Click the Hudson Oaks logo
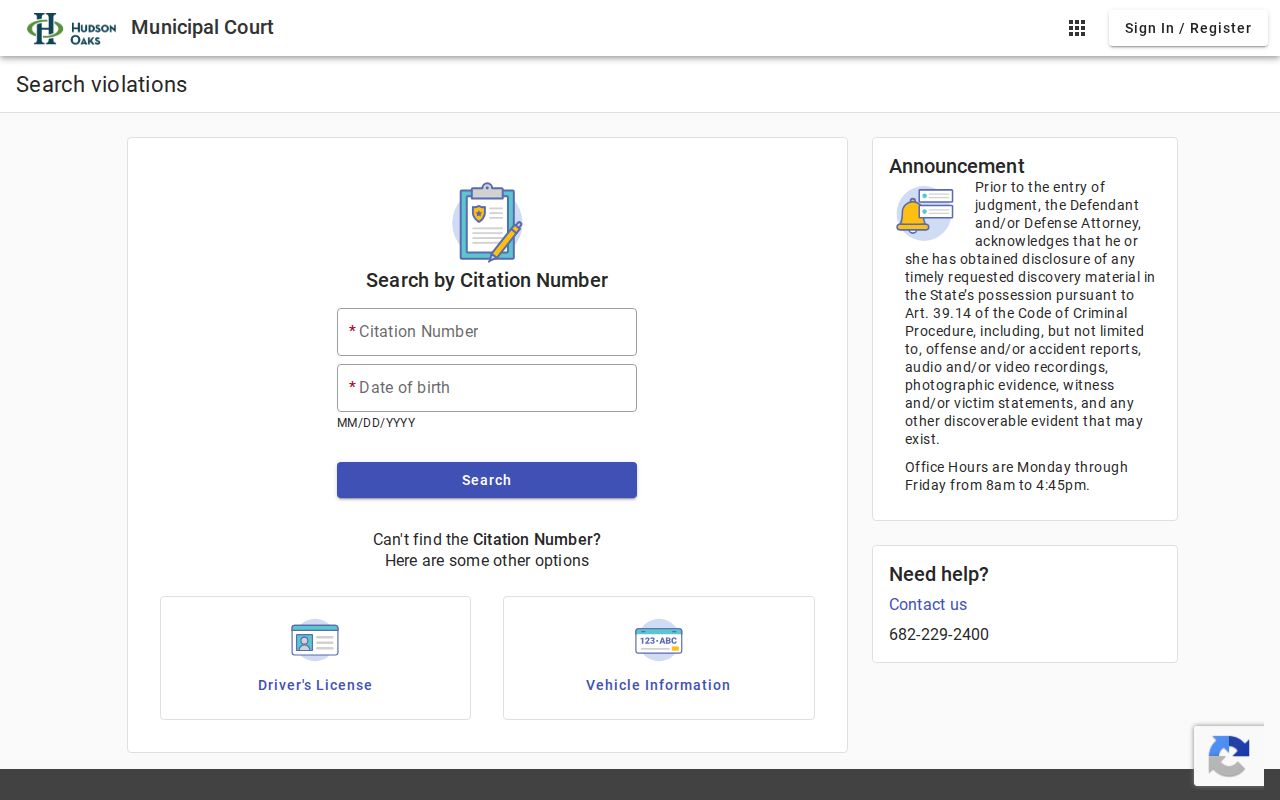1280x800 pixels. click(72, 28)
